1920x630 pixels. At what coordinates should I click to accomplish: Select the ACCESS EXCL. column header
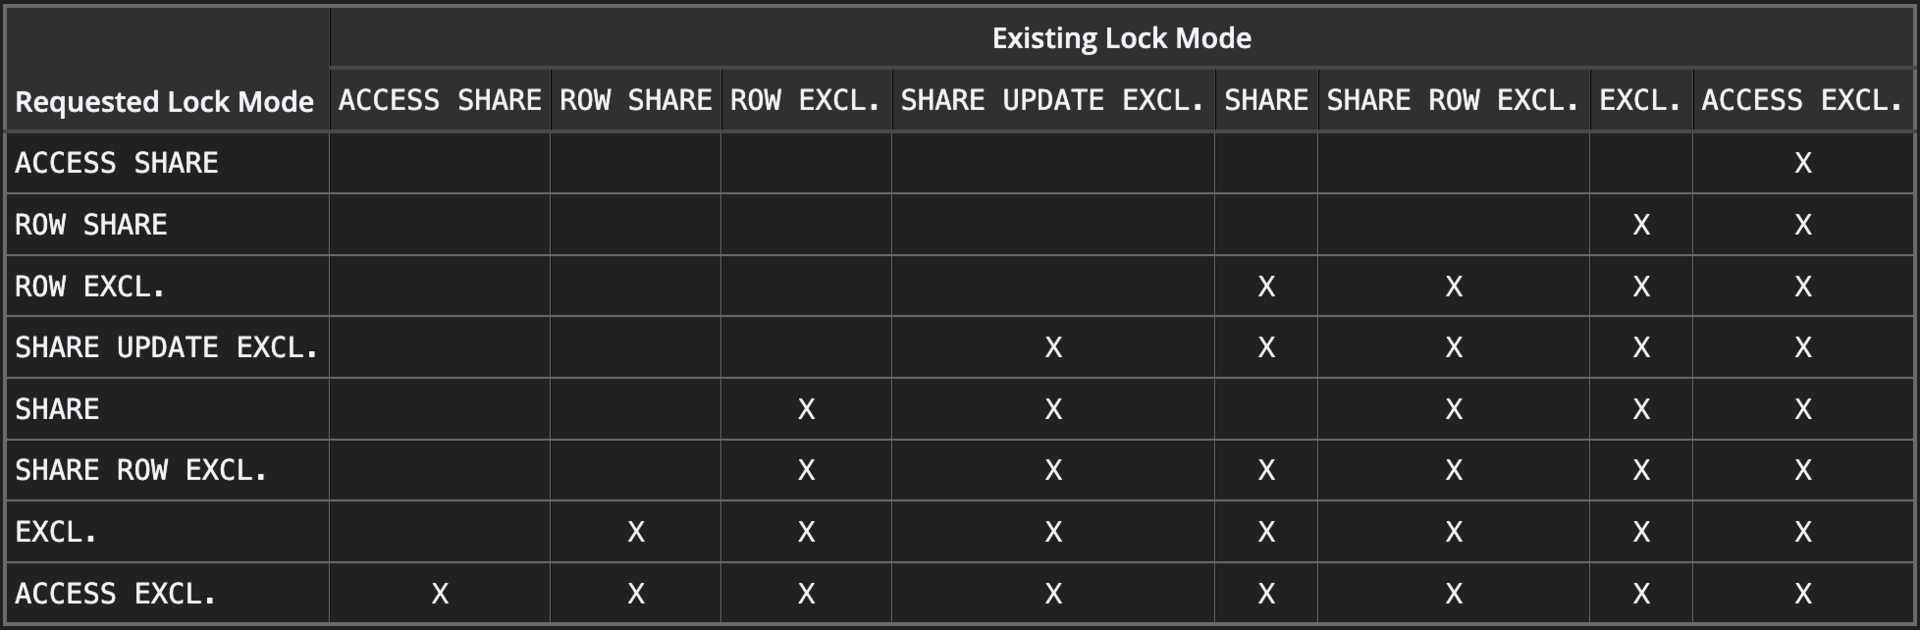pyautogui.click(x=1802, y=100)
